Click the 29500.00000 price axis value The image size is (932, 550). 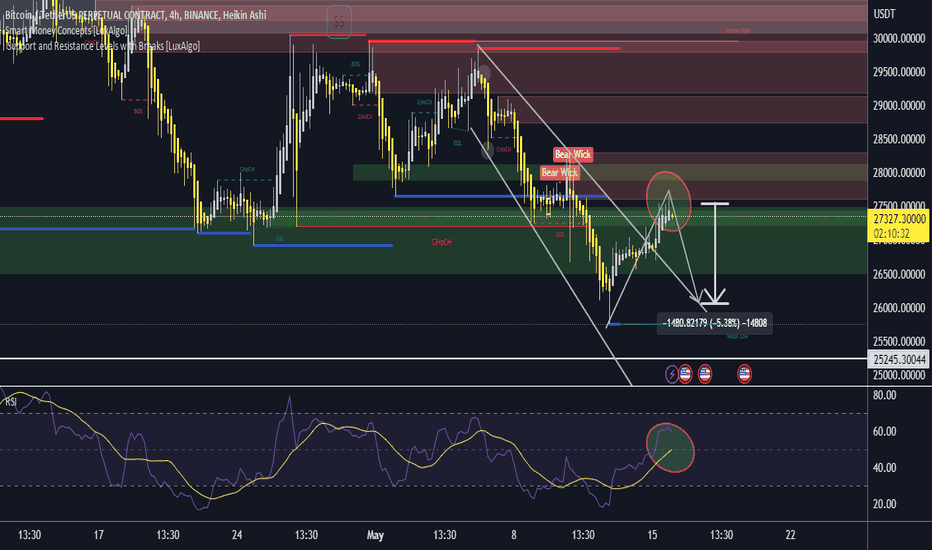(x=899, y=72)
